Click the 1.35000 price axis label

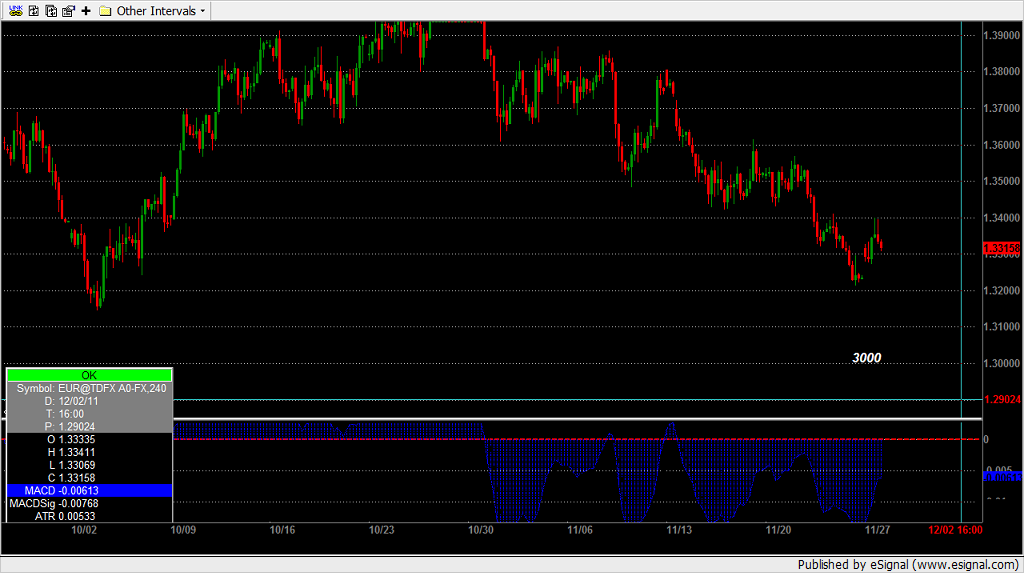(1002, 181)
